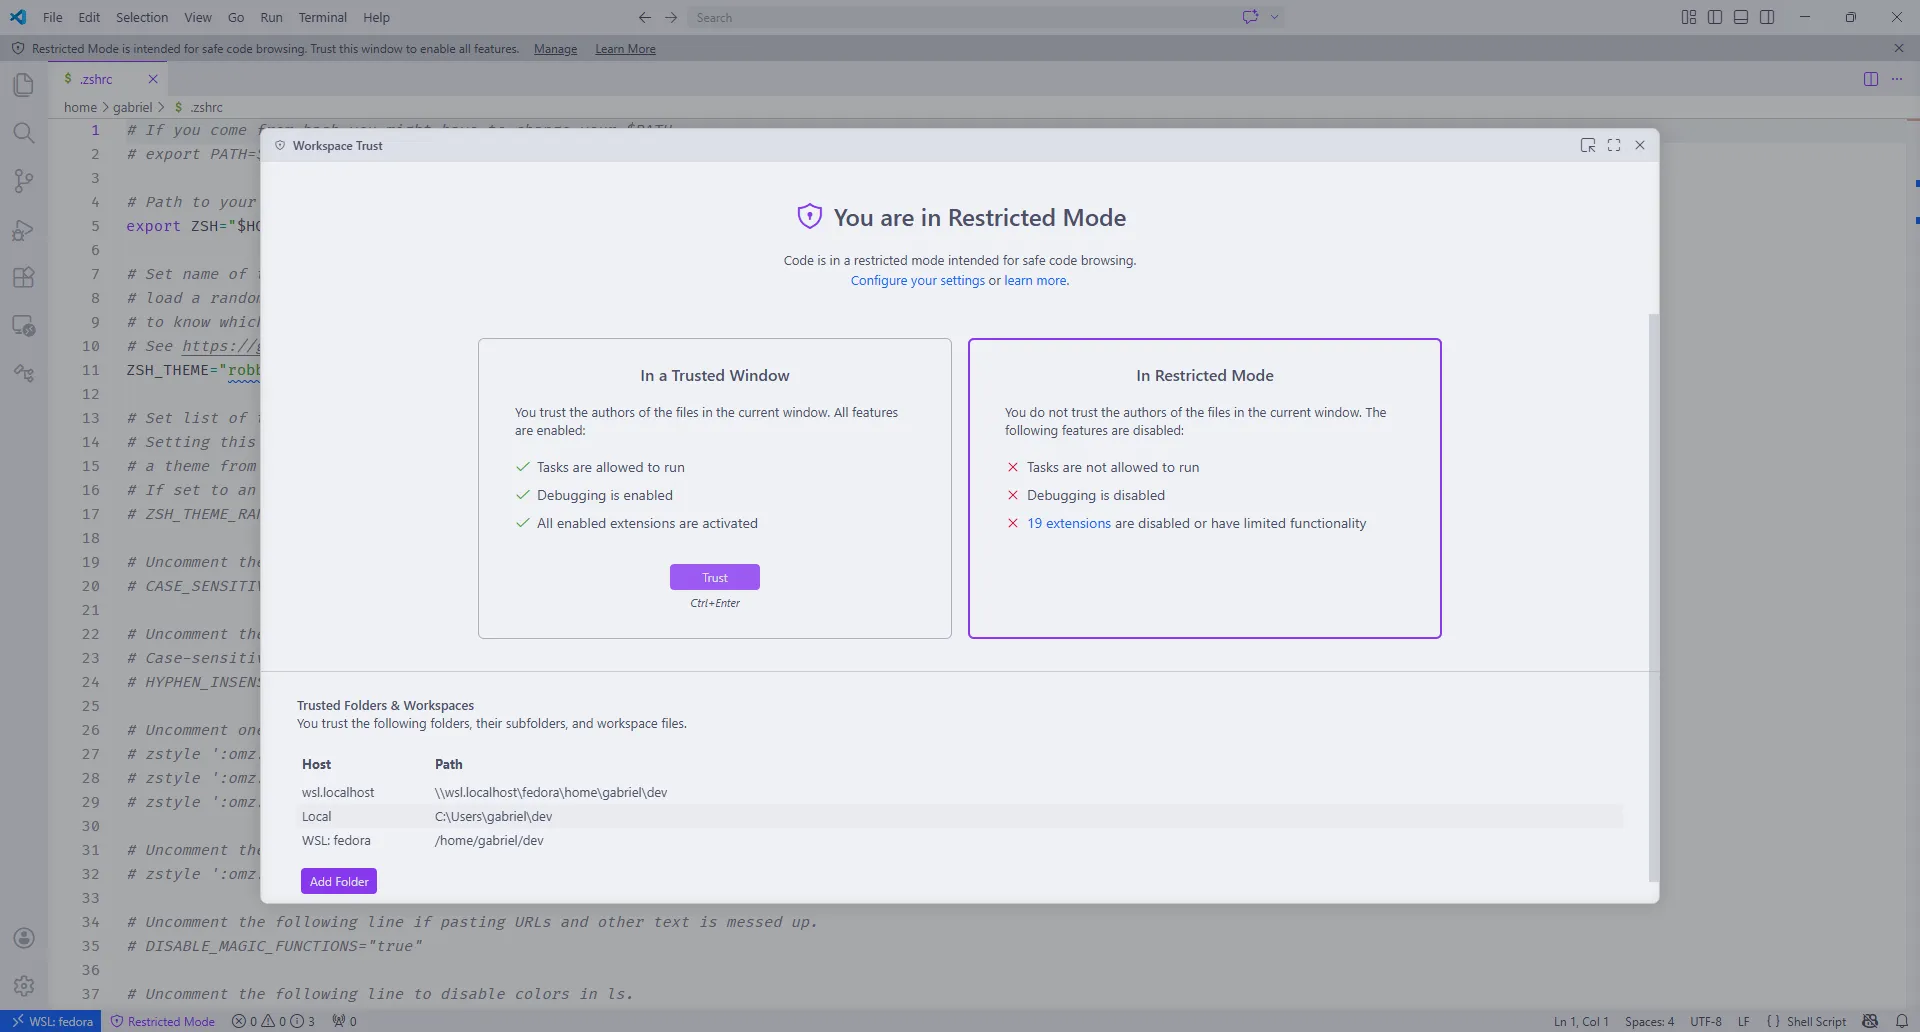The image size is (1920, 1032).
Task: Click the activity bar icon below Remote Explorer
Action: pos(24,374)
